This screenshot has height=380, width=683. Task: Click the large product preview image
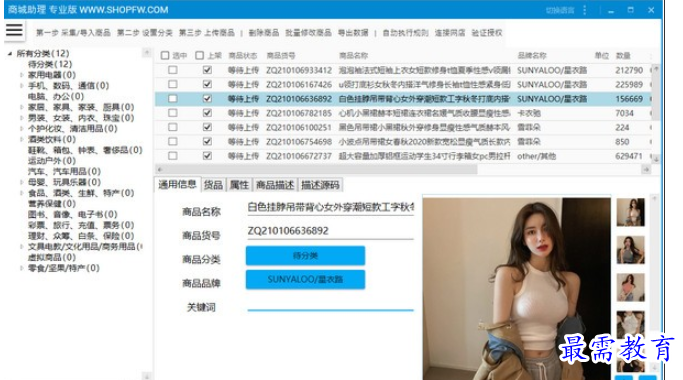coord(517,288)
